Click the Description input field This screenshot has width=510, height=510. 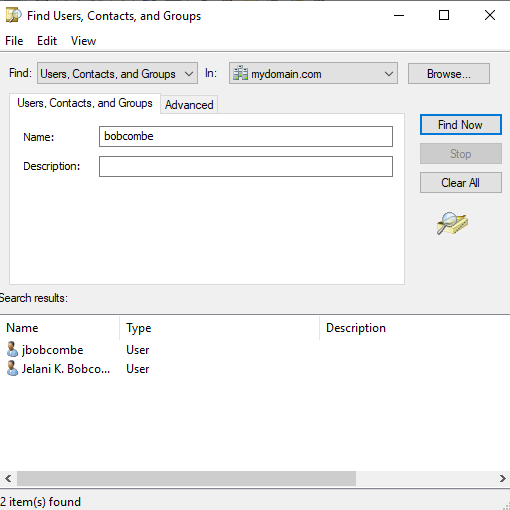pos(246,166)
